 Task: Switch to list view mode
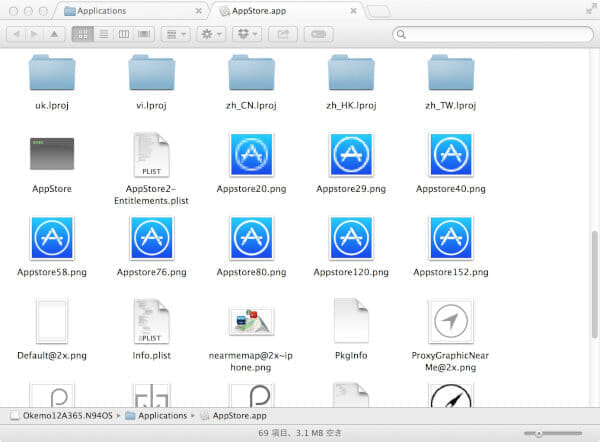[x=103, y=34]
